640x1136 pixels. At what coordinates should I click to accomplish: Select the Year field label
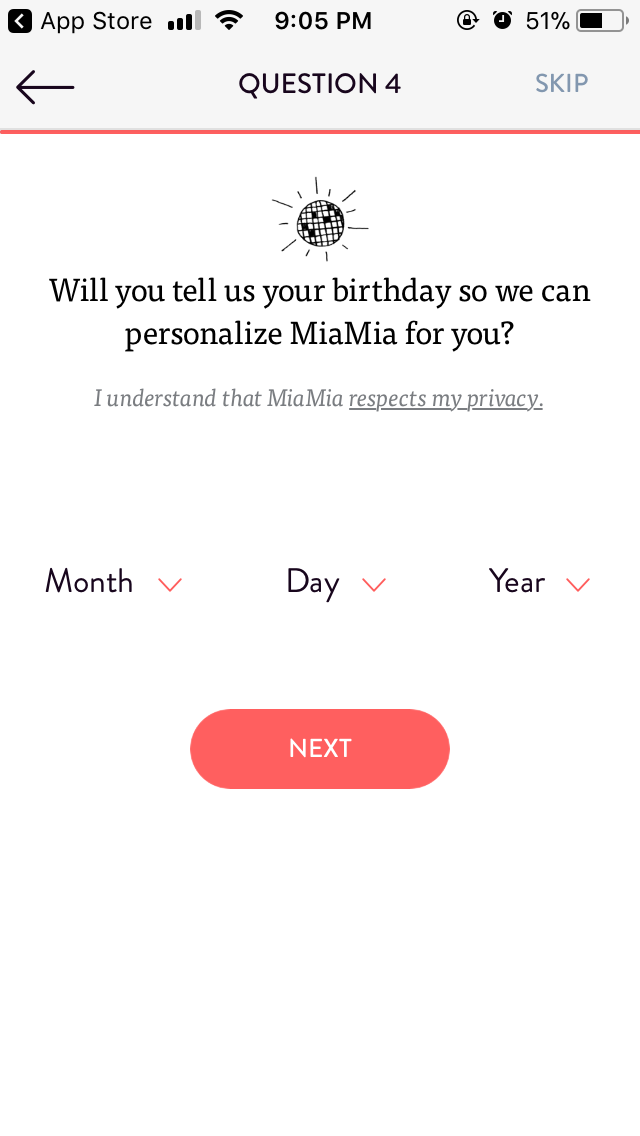pyautogui.click(x=517, y=582)
